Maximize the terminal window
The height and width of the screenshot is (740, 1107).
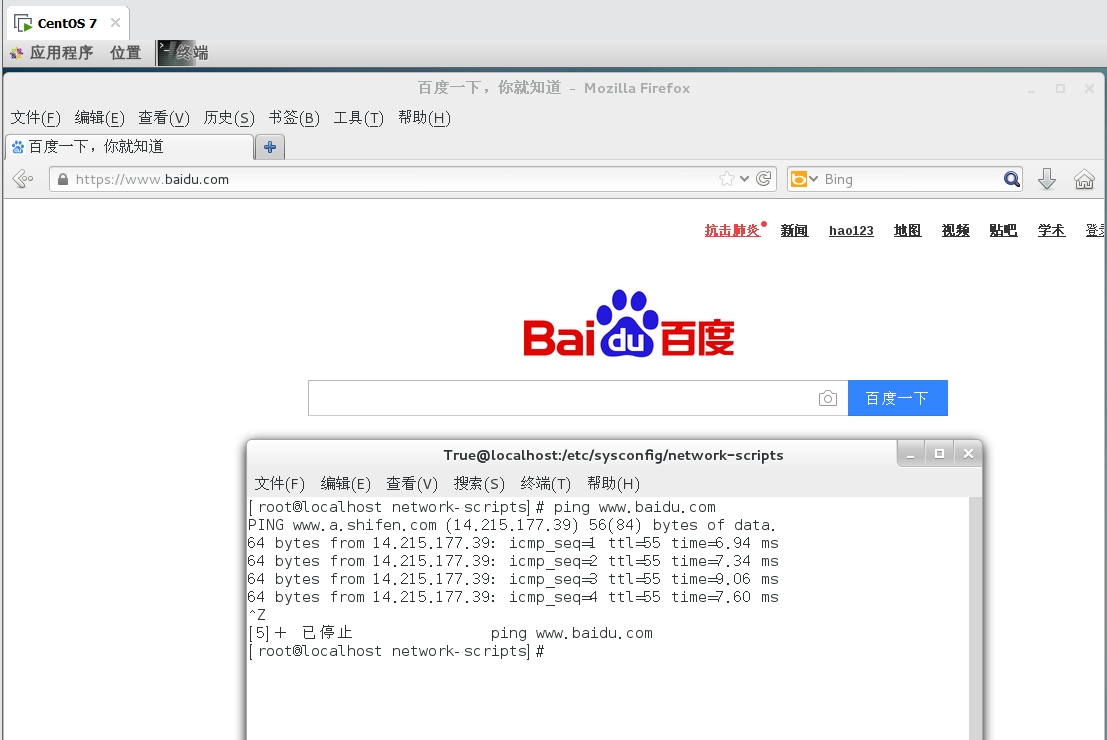click(x=939, y=454)
